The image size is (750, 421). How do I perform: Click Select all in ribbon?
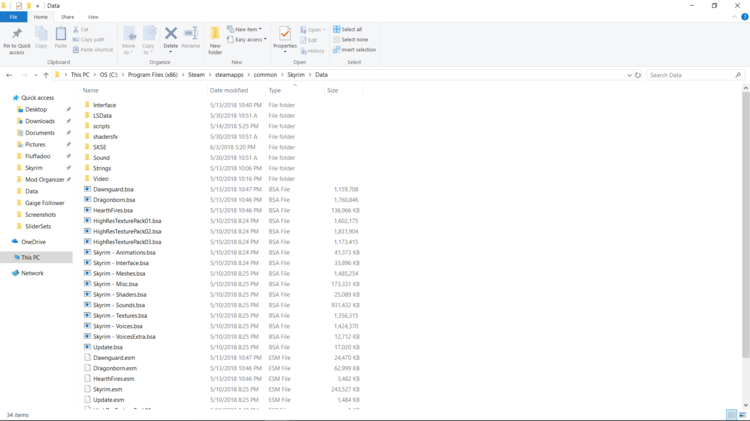347,29
